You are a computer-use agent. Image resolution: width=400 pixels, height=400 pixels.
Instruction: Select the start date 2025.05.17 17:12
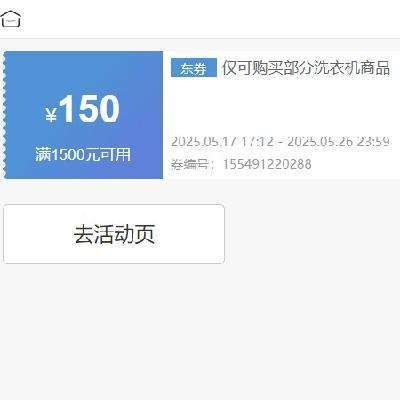click(x=222, y=142)
